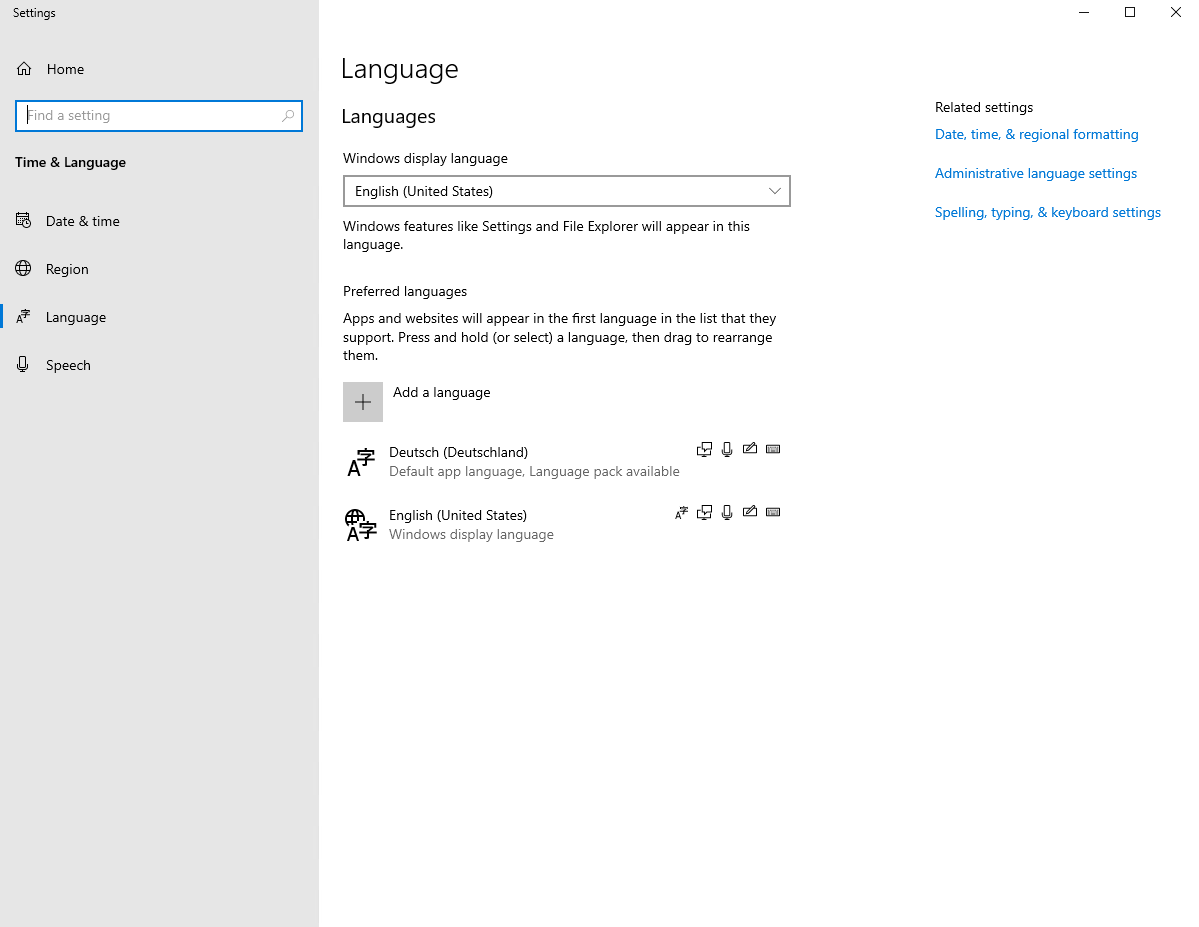The image size is (1199, 927).
Task: Open Spelling, typing, & keyboard settings
Action: tap(1047, 212)
